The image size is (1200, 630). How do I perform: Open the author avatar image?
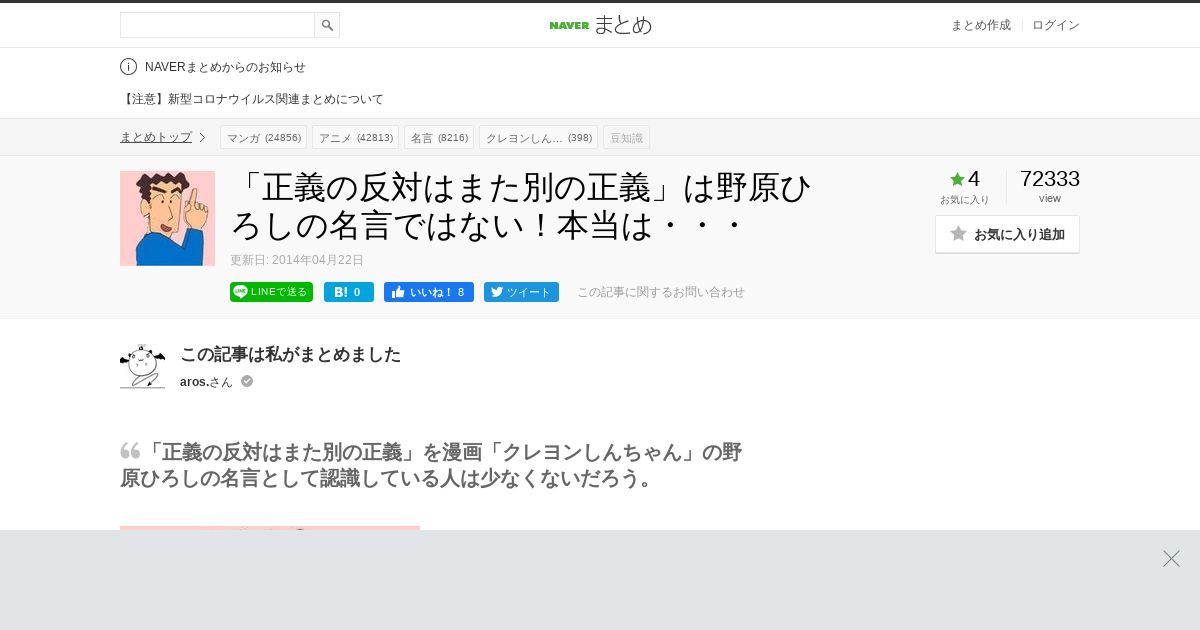point(142,366)
